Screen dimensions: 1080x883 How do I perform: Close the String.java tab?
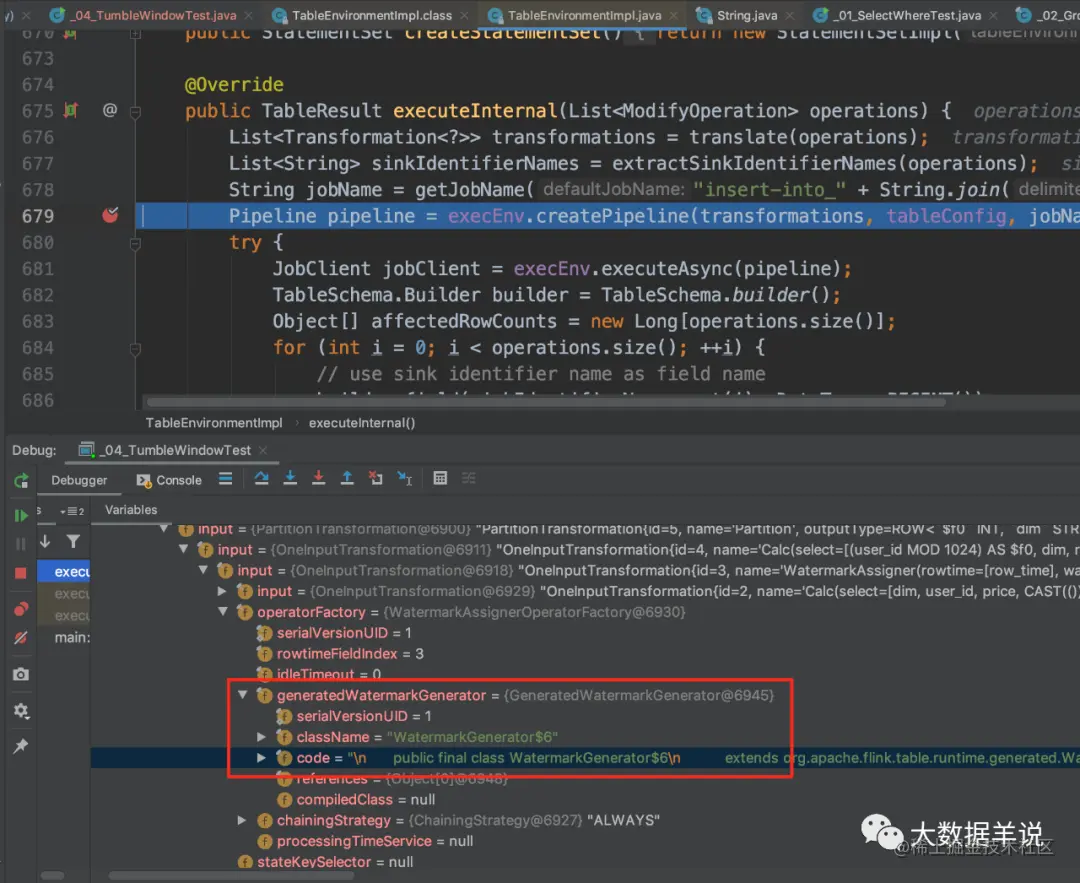click(x=789, y=15)
